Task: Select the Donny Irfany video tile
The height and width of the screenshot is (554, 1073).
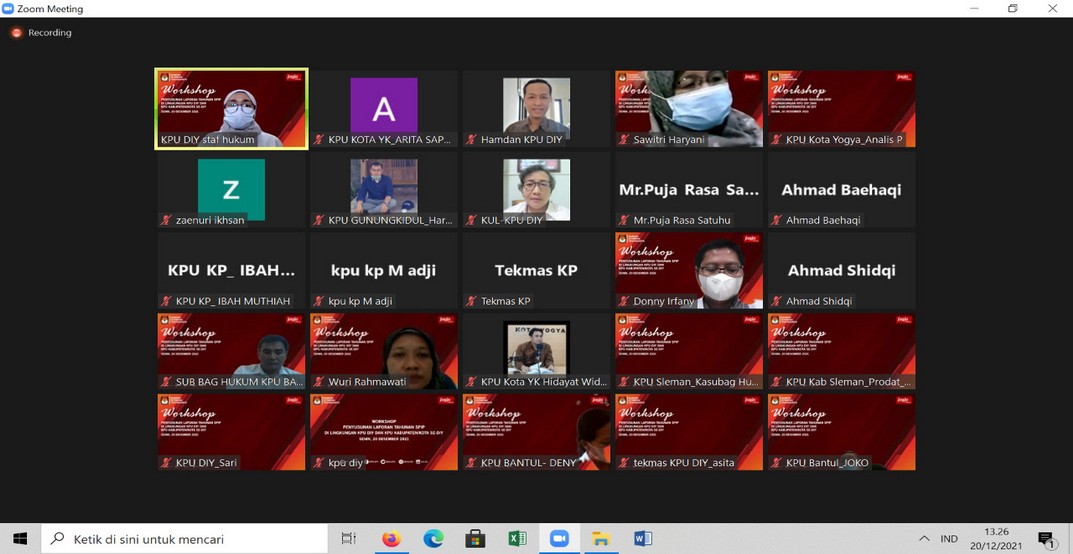Action: (689, 270)
